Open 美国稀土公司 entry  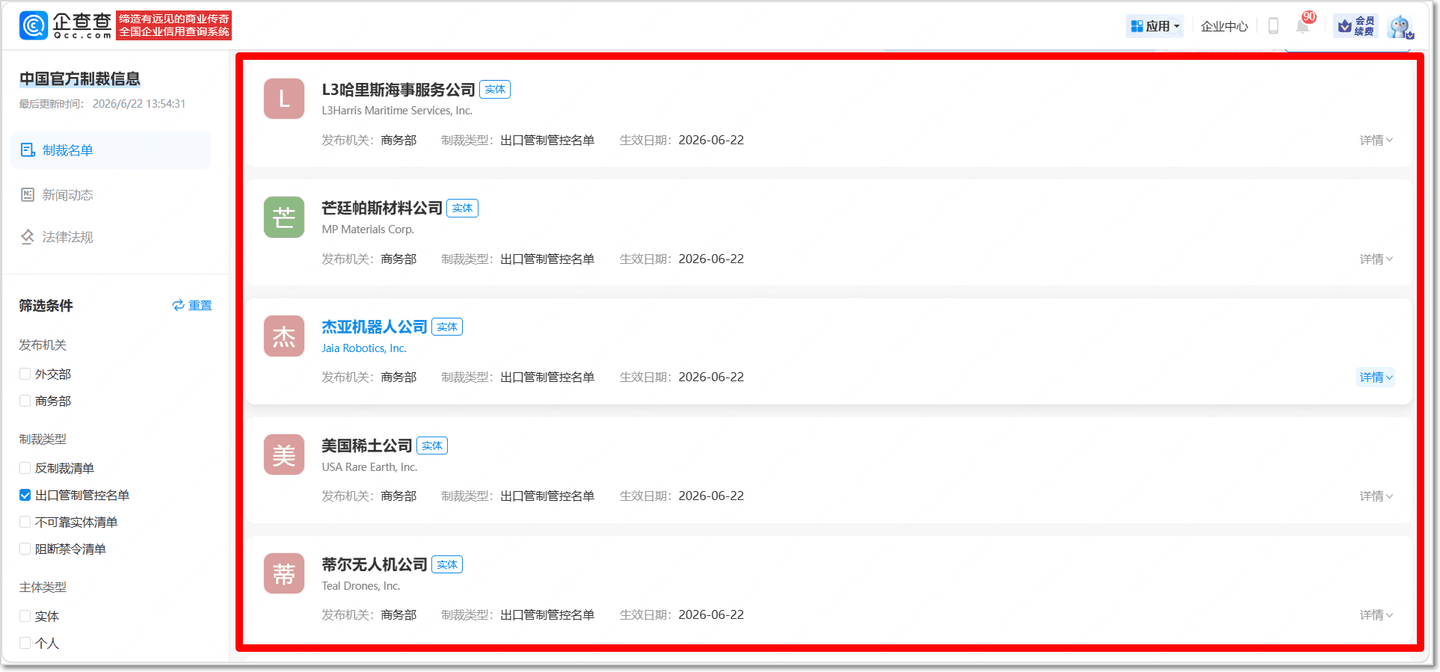click(x=367, y=446)
